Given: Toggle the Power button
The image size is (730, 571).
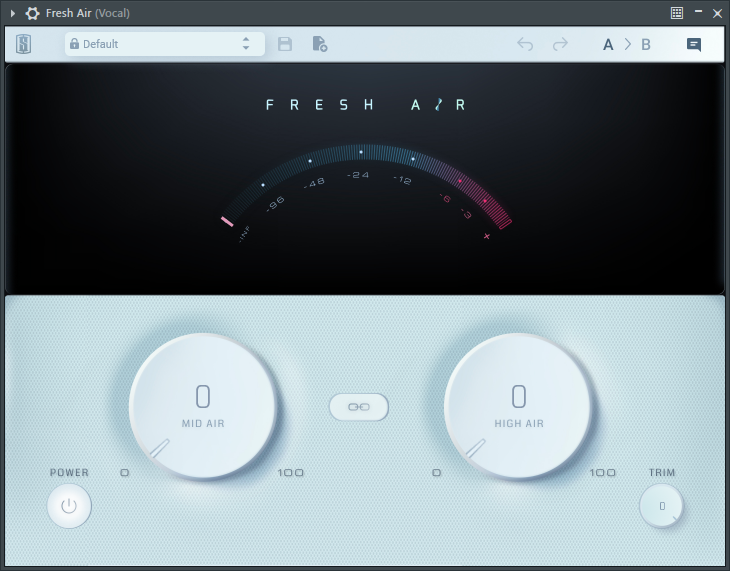Looking at the screenshot, I should click(x=69, y=506).
